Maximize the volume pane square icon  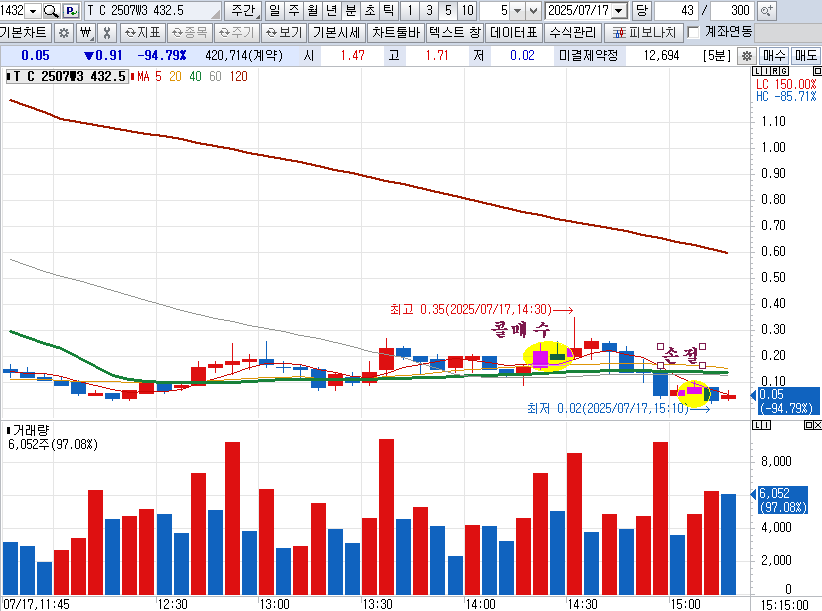[x=808, y=425]
